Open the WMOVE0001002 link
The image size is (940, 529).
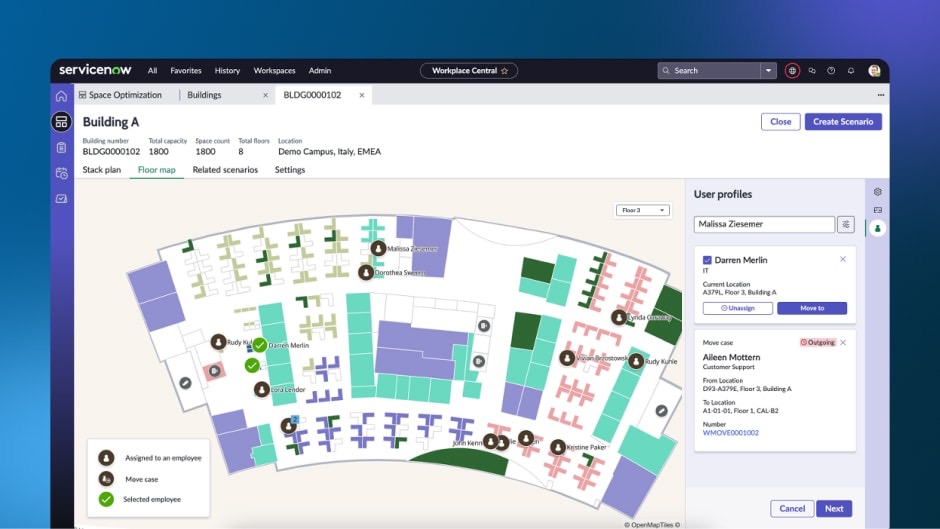[x=730, y=432]
